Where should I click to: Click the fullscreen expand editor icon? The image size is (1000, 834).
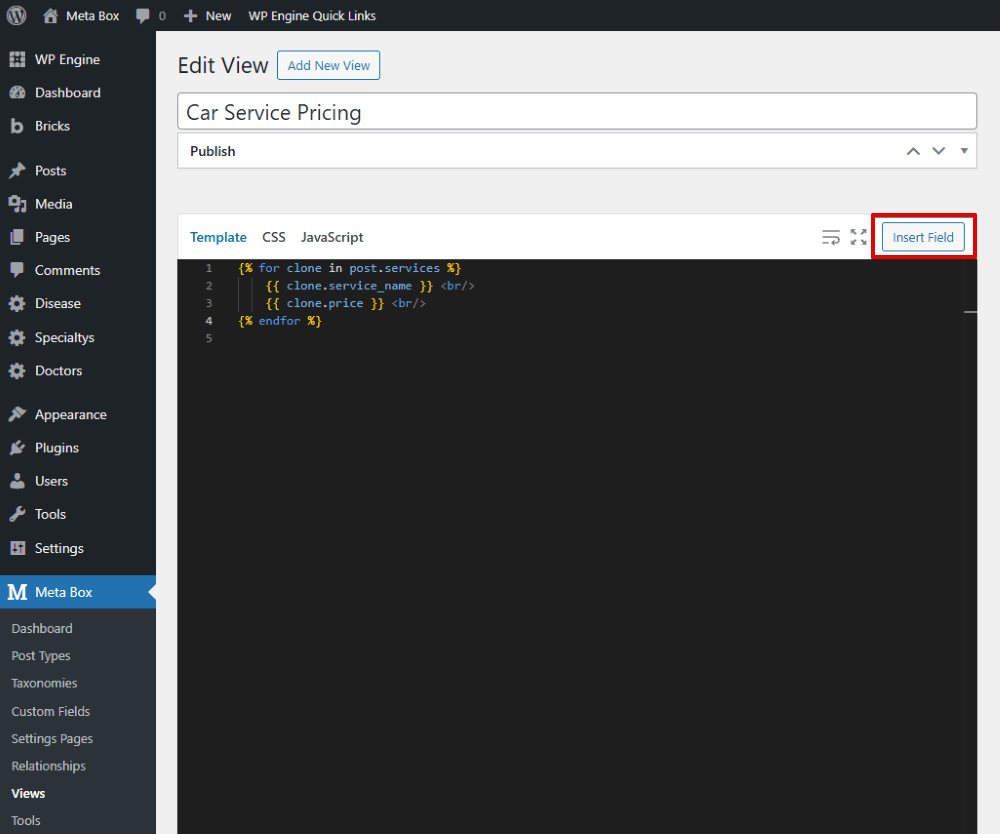(x=858, y=237)
